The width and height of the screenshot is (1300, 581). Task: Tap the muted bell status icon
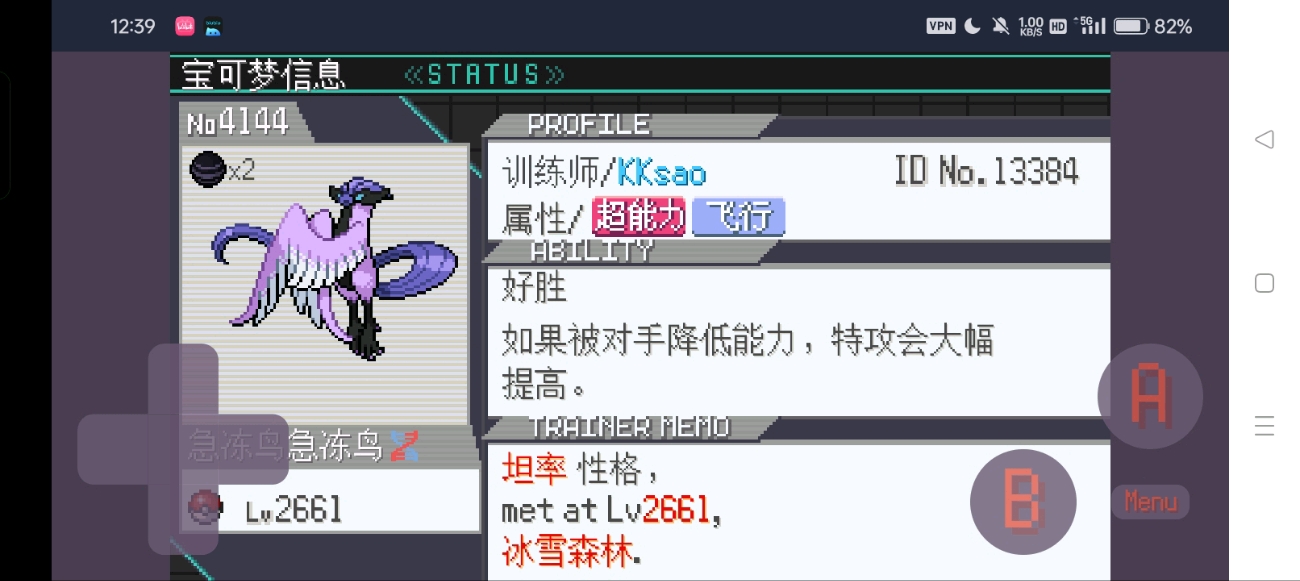[1001, 26]
